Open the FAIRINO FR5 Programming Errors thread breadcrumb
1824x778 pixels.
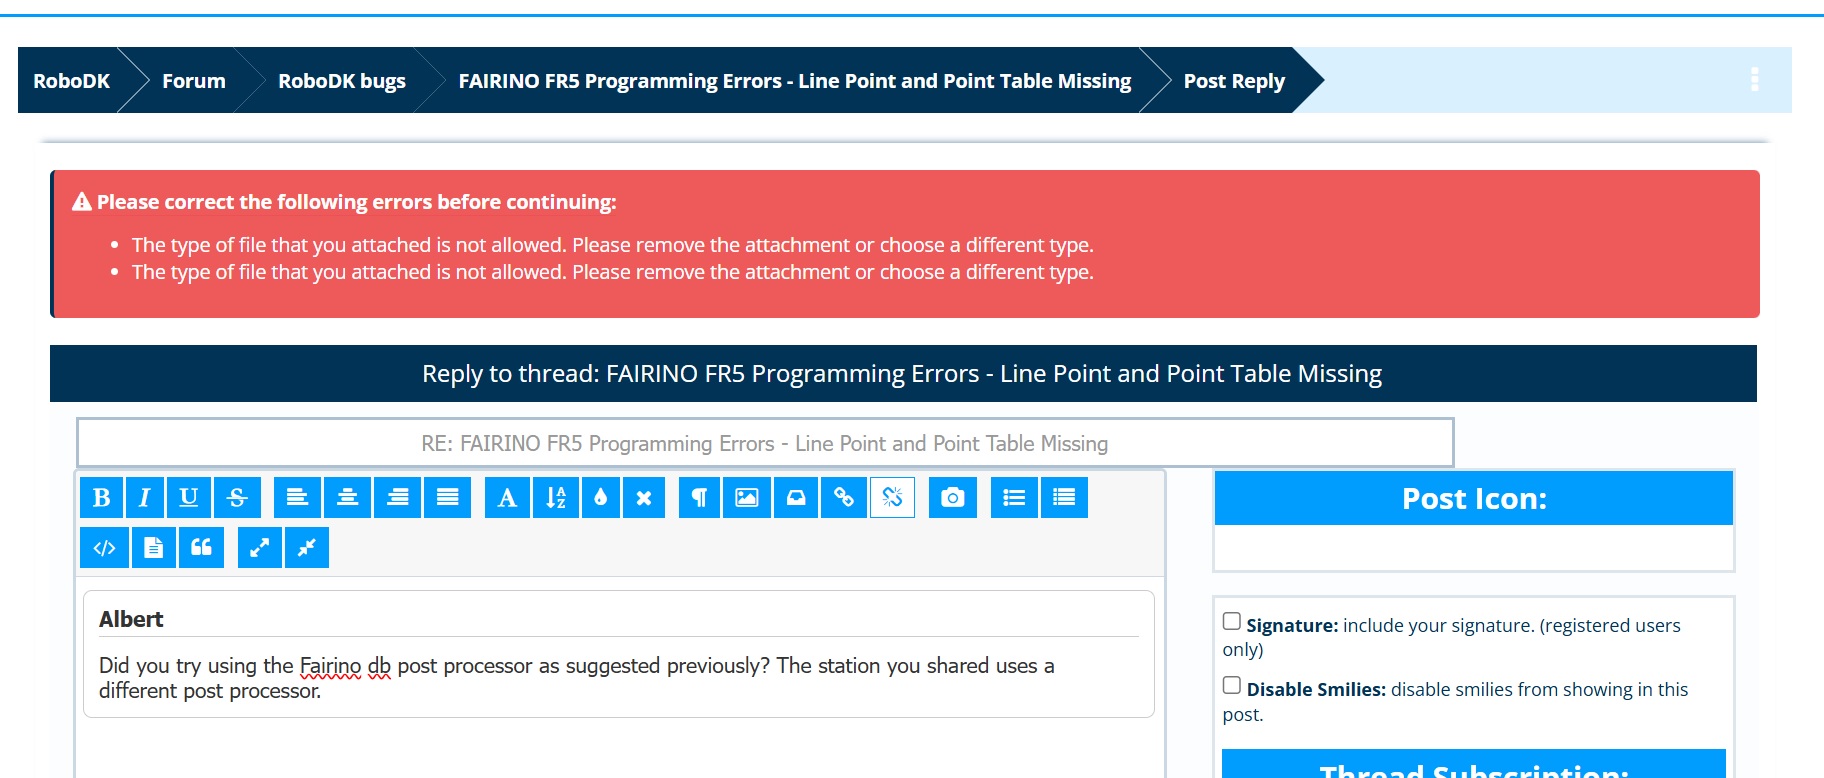[795, 81]
